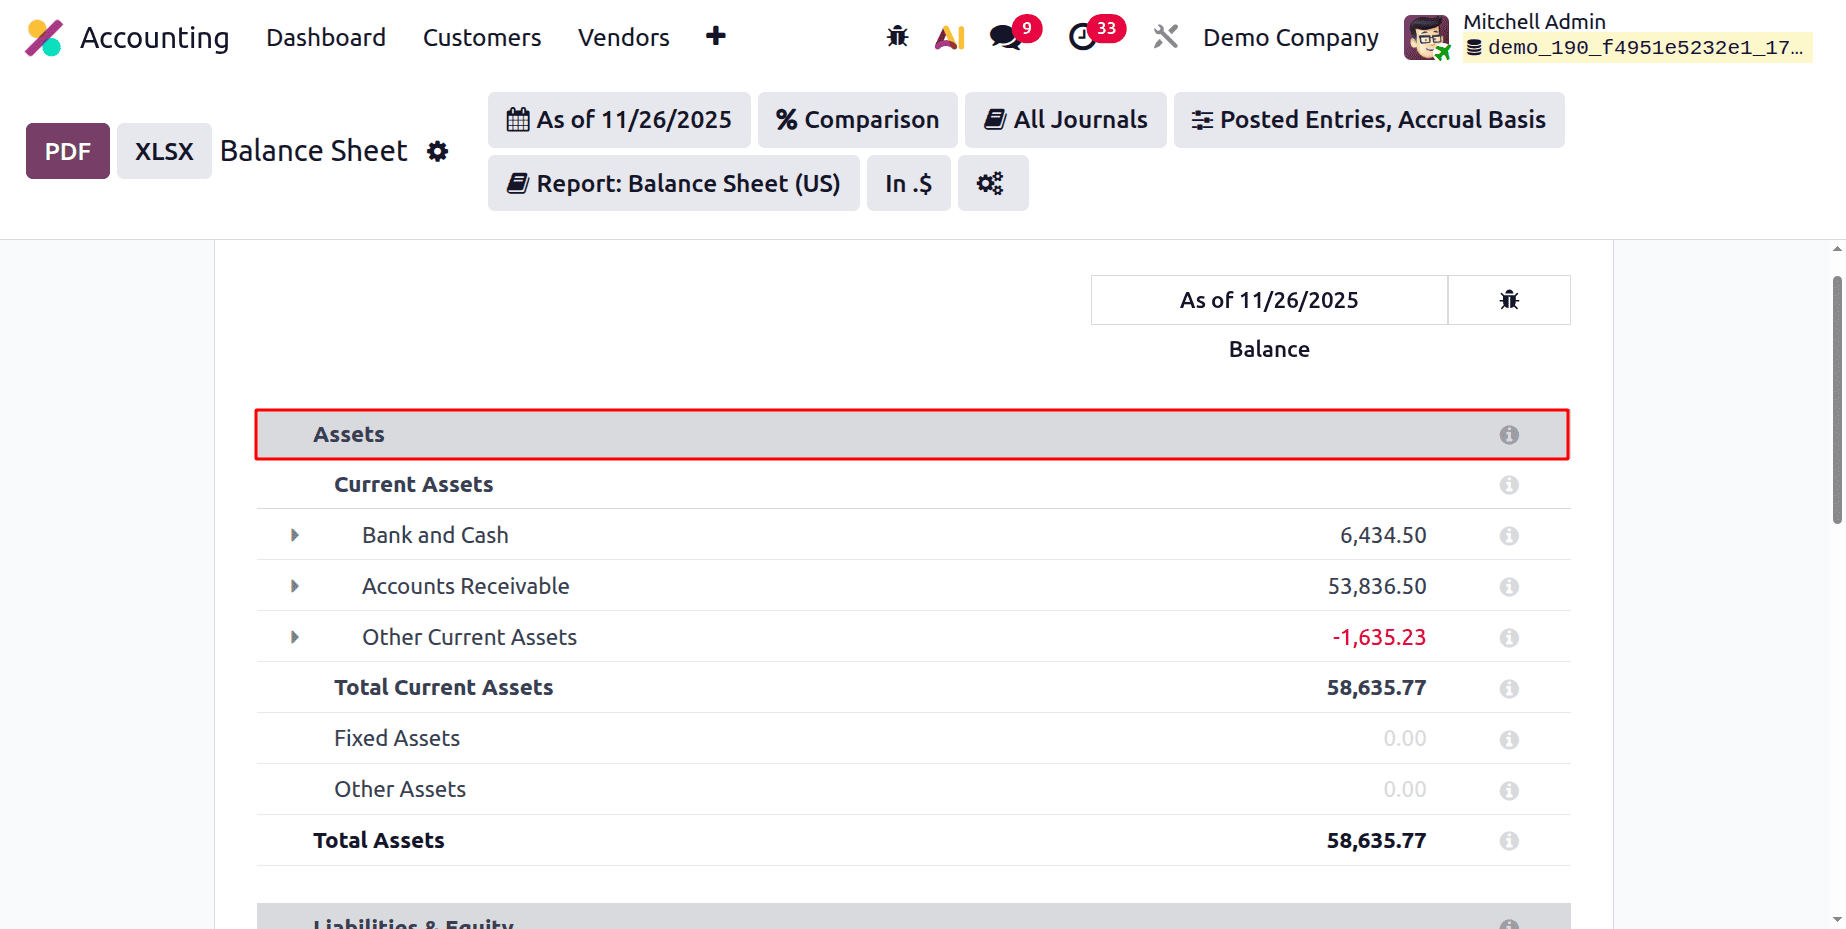Click bug icon in report column header

pos(1509,300)
